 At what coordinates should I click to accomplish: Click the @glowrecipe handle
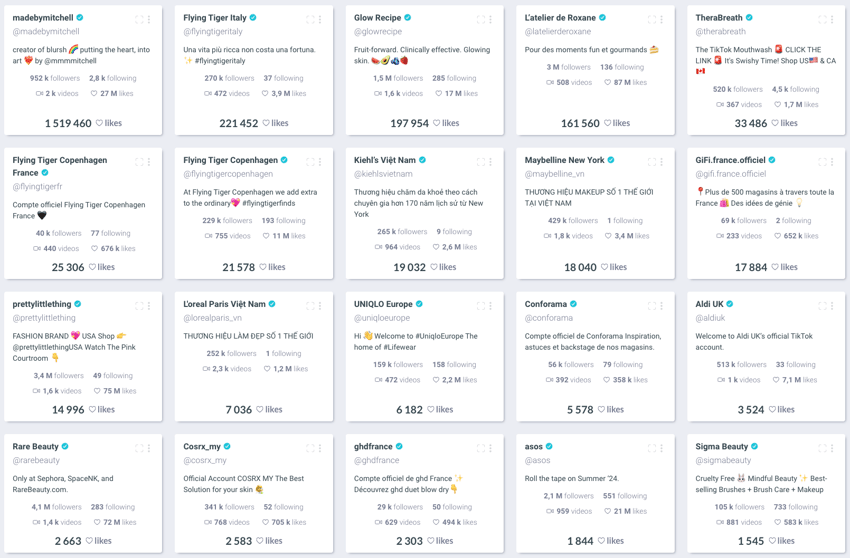click(378, 32)
